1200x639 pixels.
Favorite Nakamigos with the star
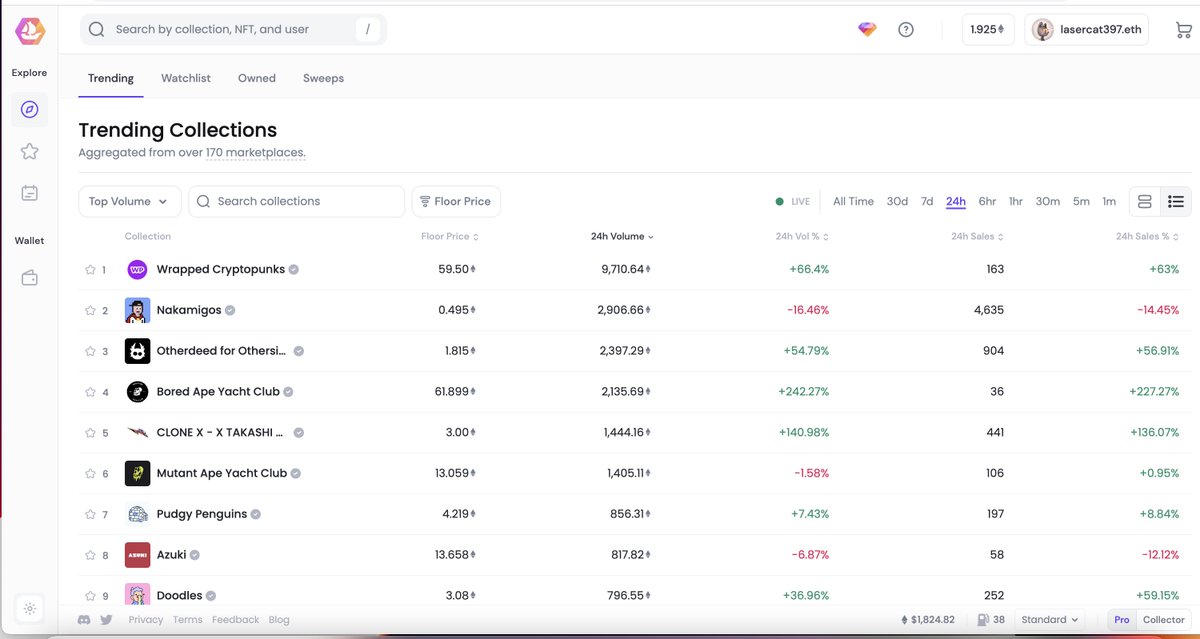coord(90,311)
